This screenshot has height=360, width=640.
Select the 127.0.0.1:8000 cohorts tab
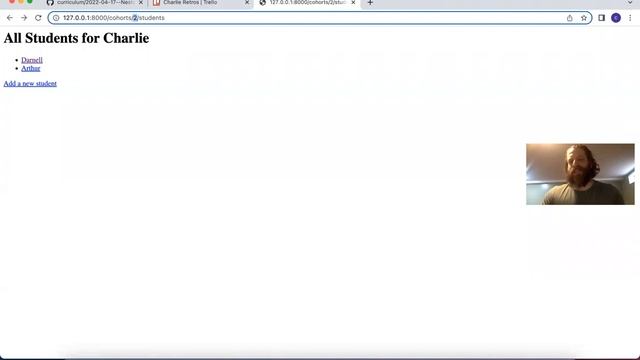[x=307, y=3]
